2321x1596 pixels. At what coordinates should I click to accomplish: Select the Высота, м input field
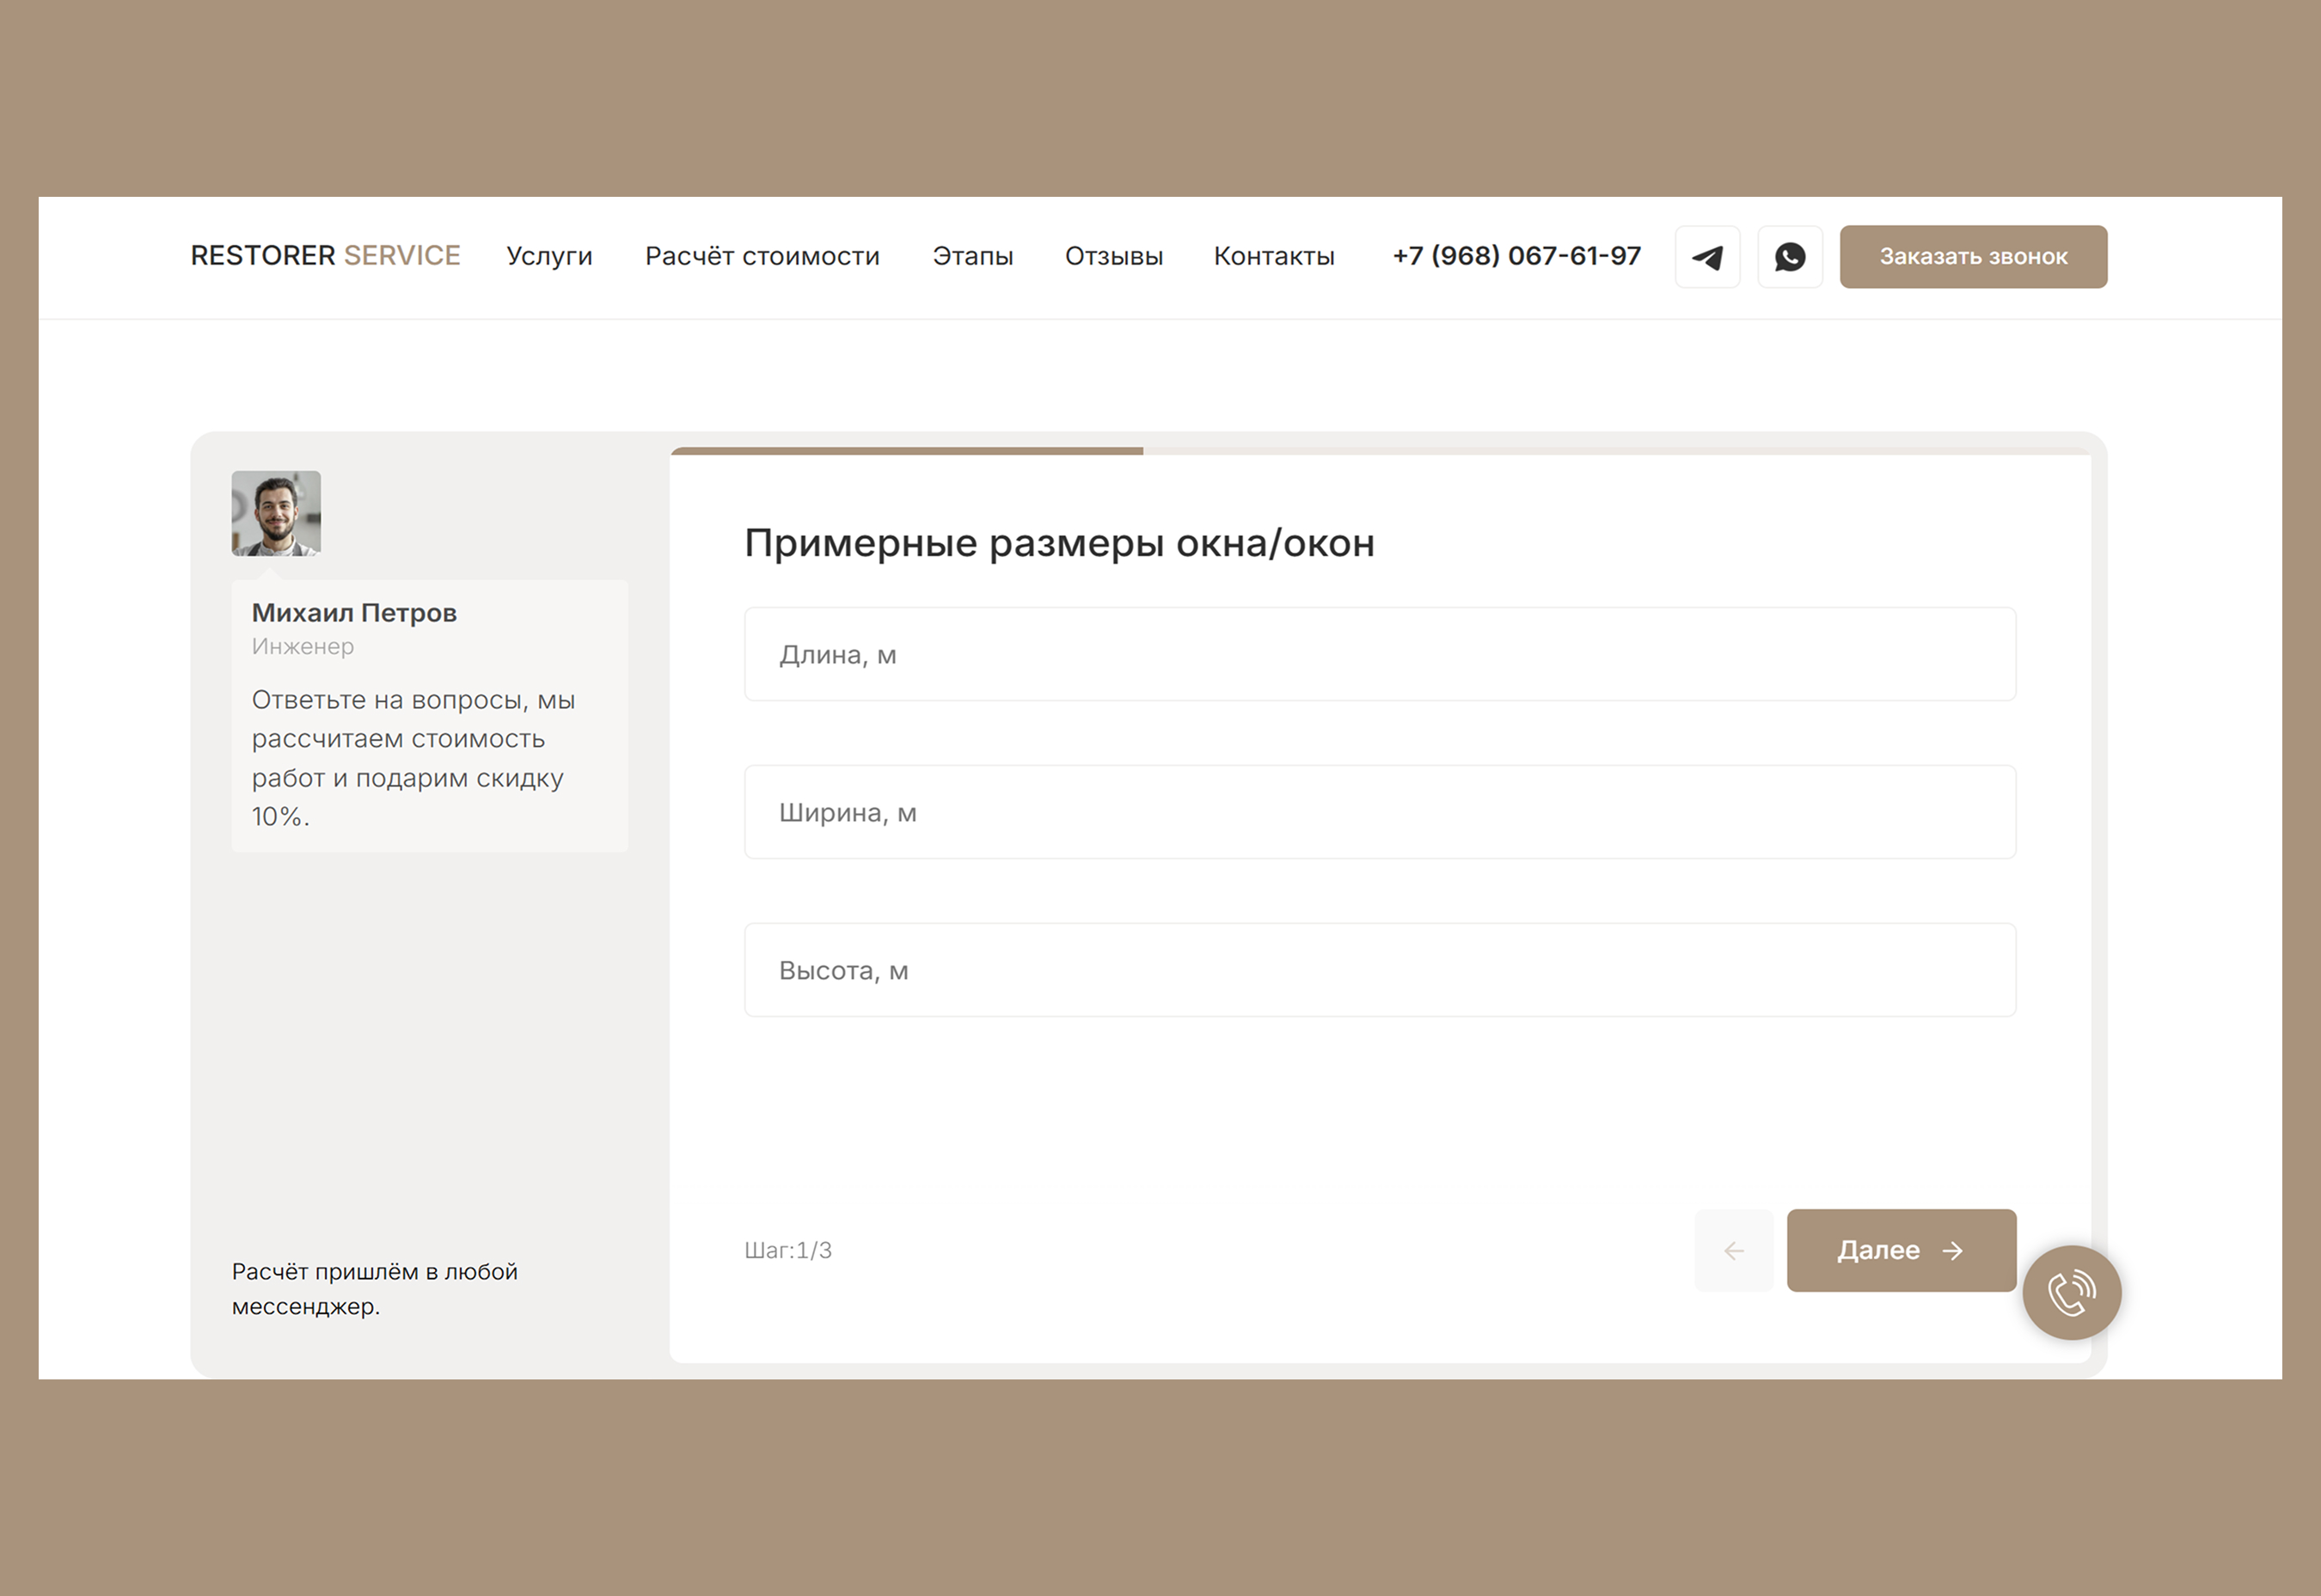(1379, 970)
